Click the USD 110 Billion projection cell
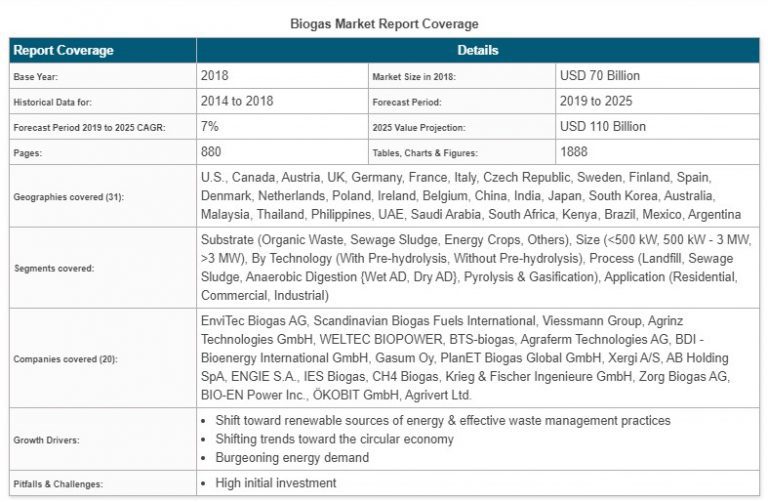 click(603, 127)
